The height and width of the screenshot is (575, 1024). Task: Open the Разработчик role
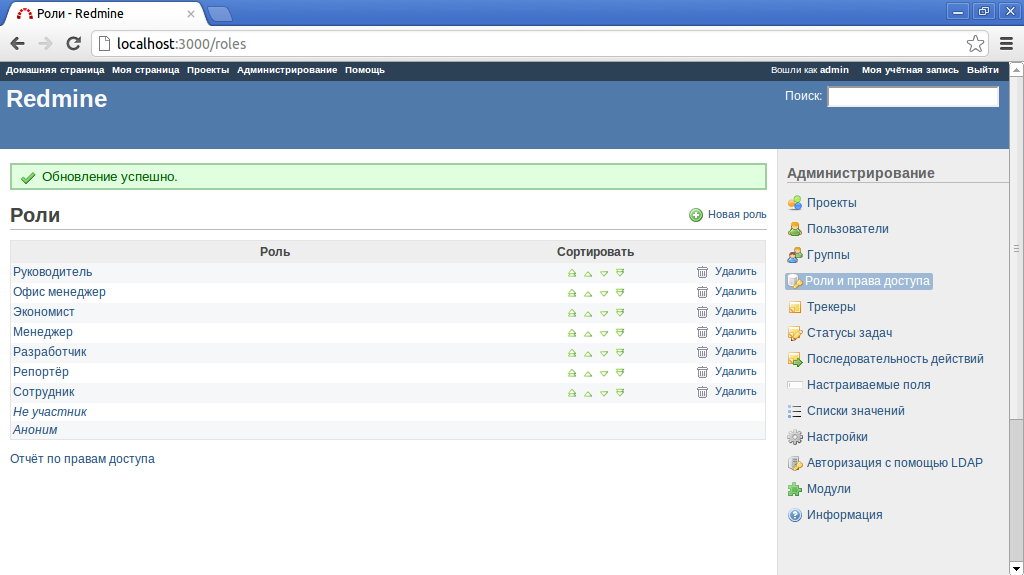(50, 352)
